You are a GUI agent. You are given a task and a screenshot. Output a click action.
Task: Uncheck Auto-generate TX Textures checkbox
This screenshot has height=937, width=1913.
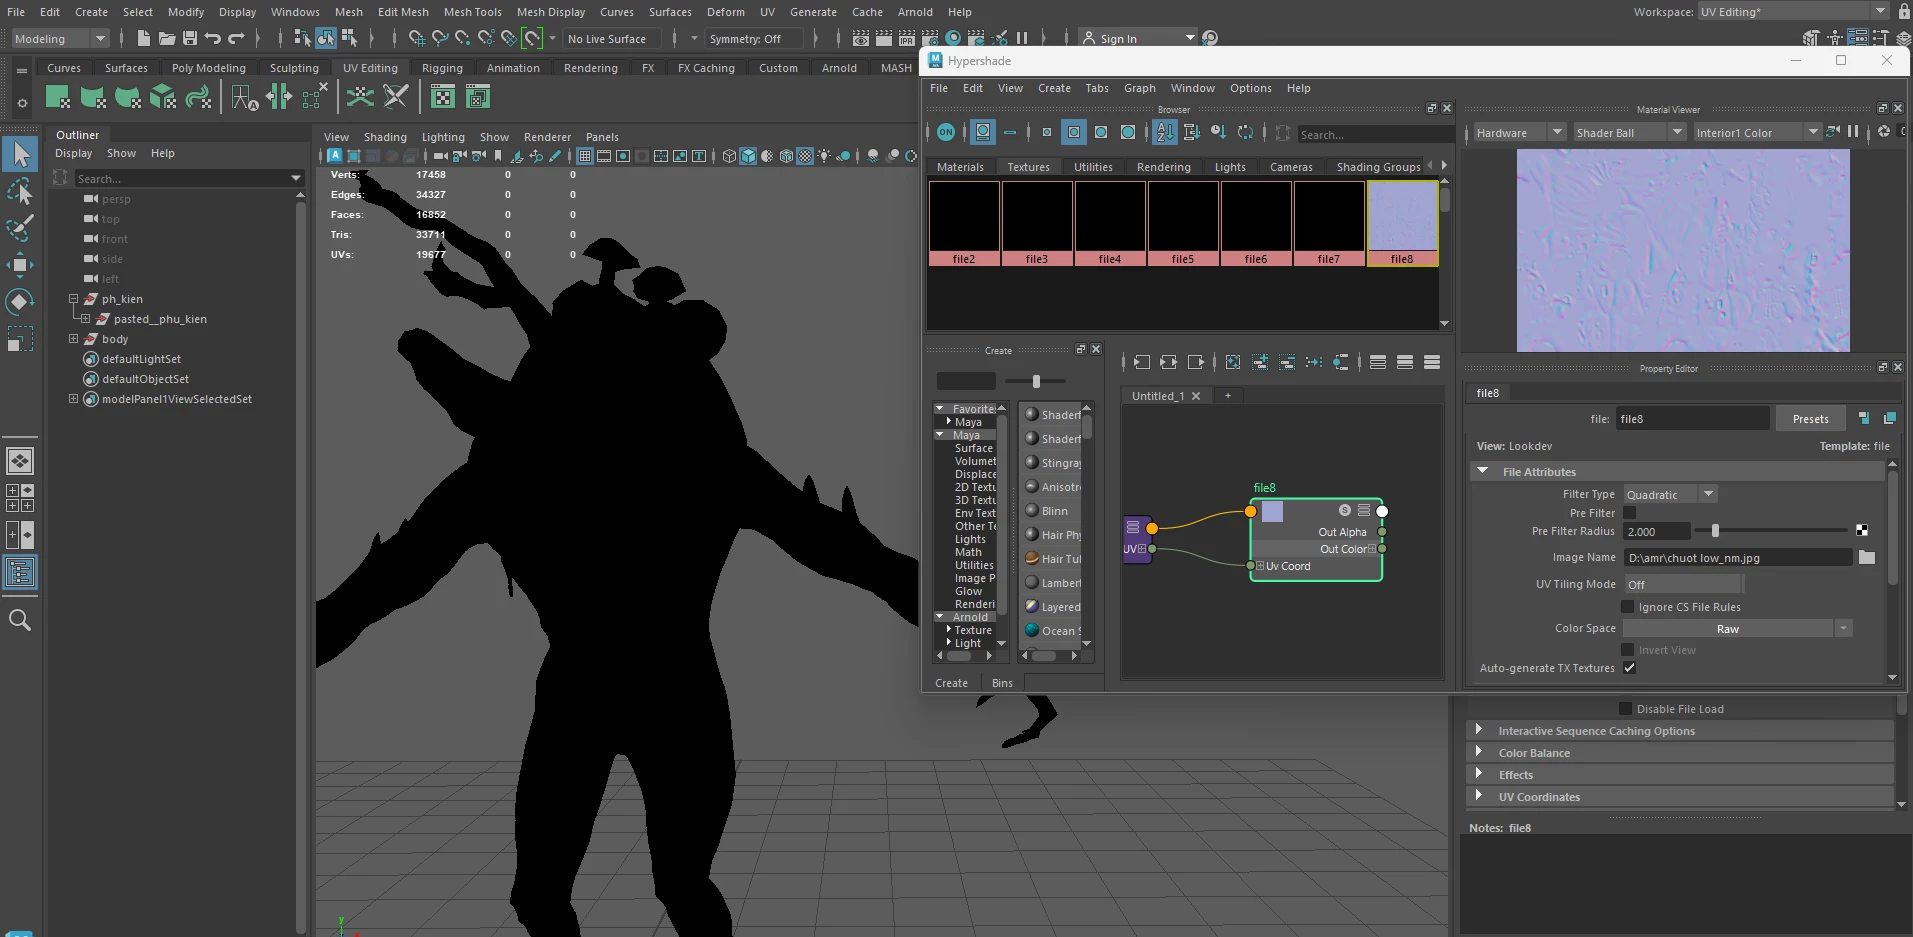[x=1629, y=668]
